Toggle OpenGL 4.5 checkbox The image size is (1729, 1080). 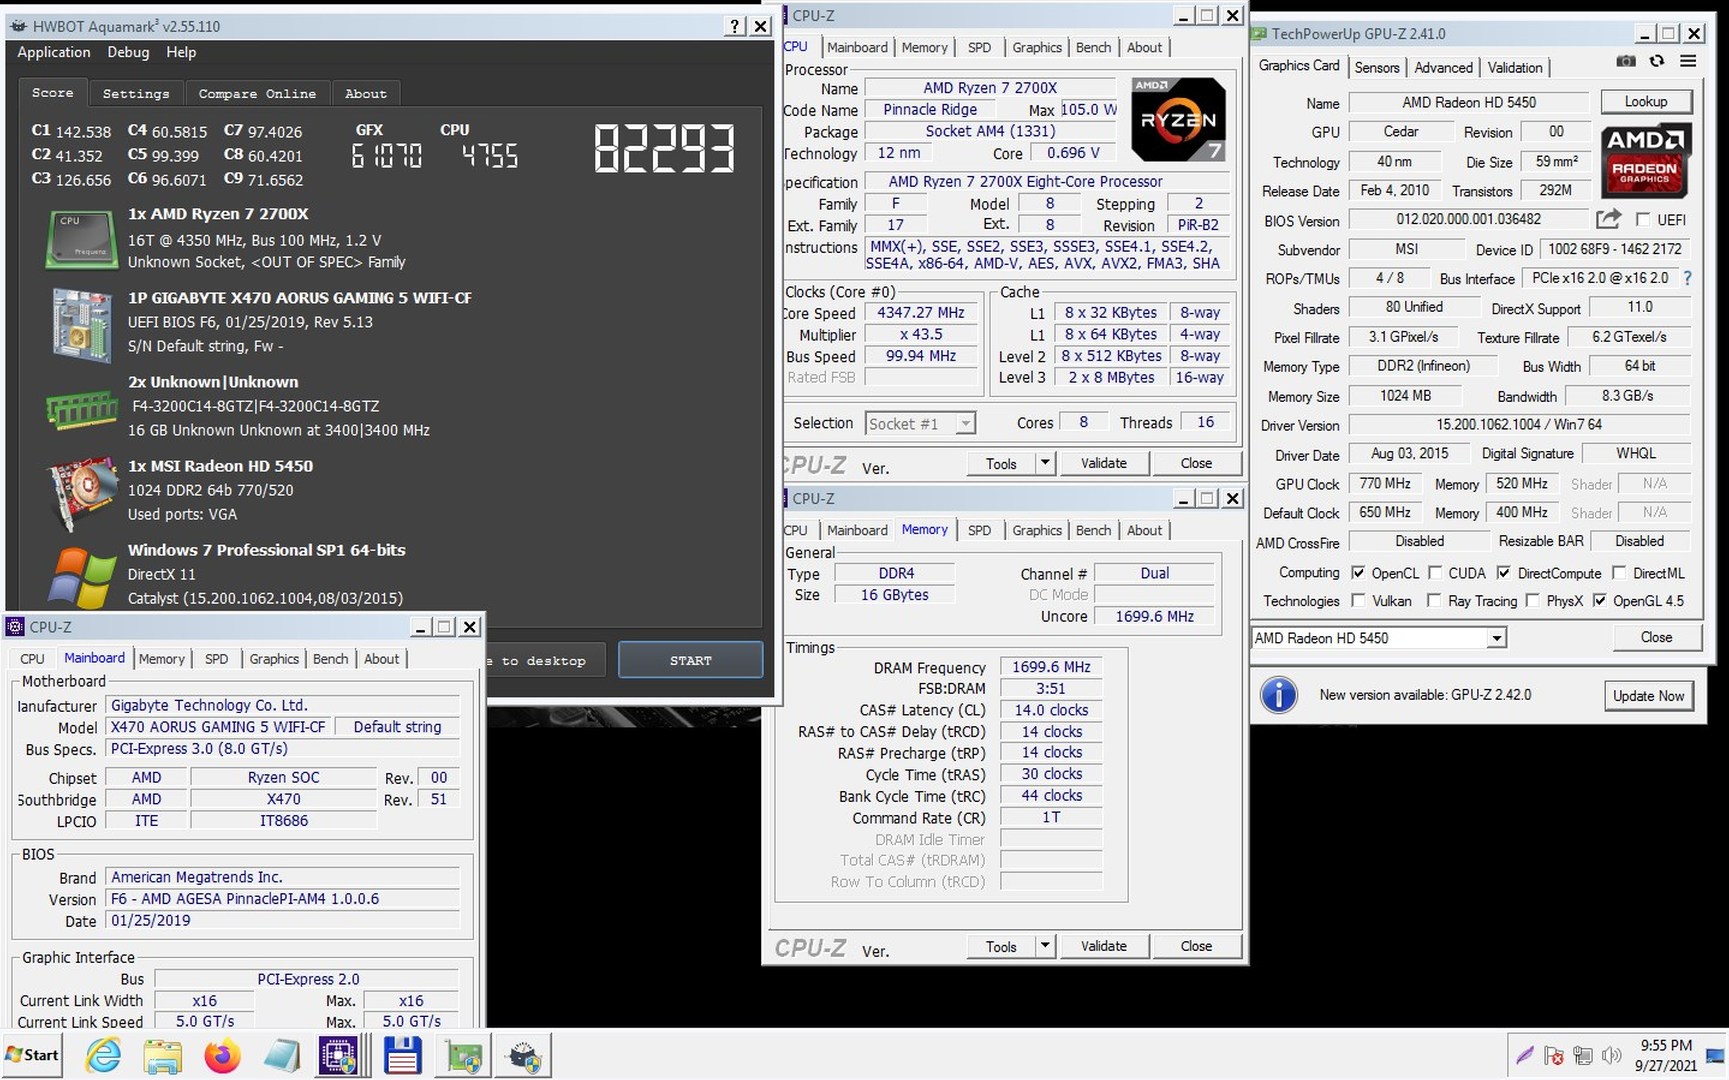point(1599,600)
